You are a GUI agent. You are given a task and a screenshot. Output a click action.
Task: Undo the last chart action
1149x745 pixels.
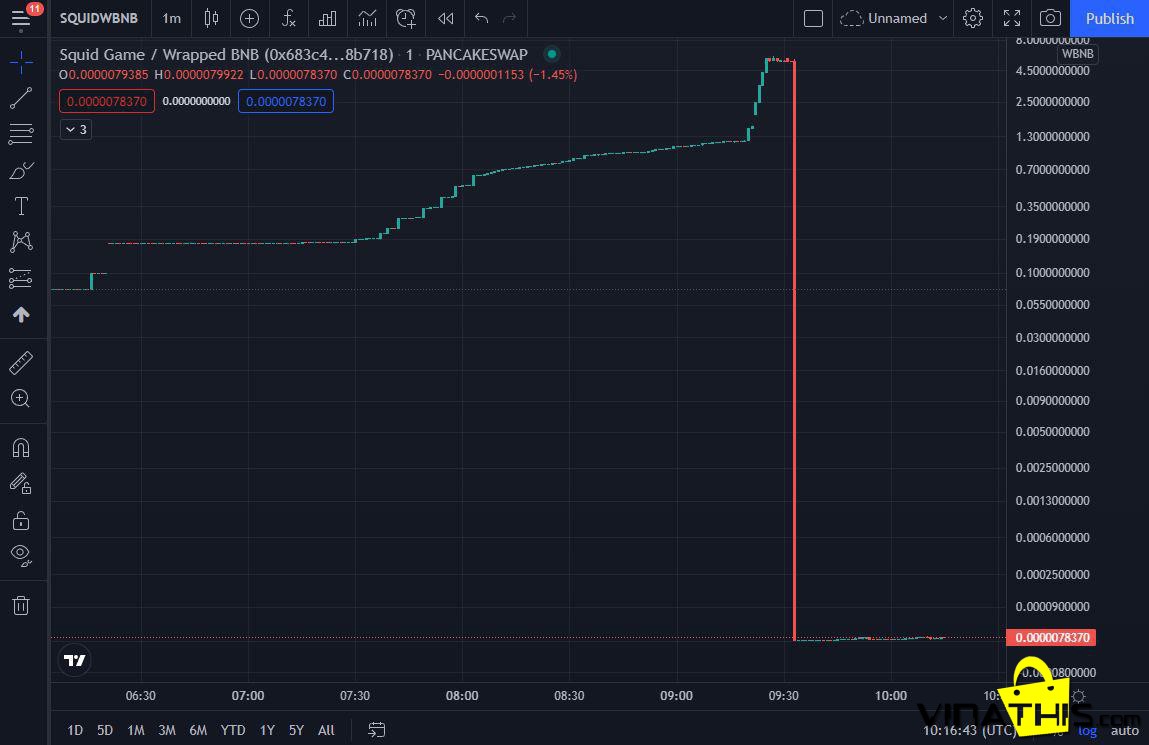[x=481, y=18]
